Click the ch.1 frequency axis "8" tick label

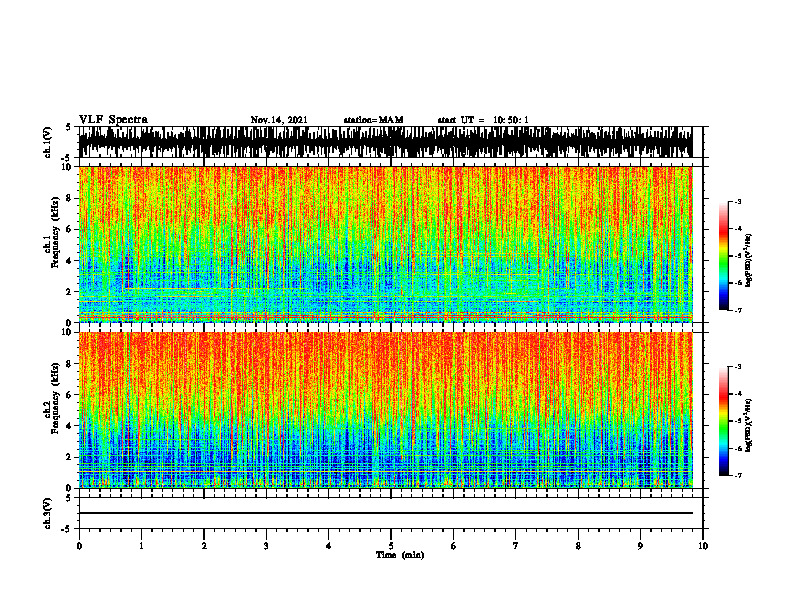(69, 198)
